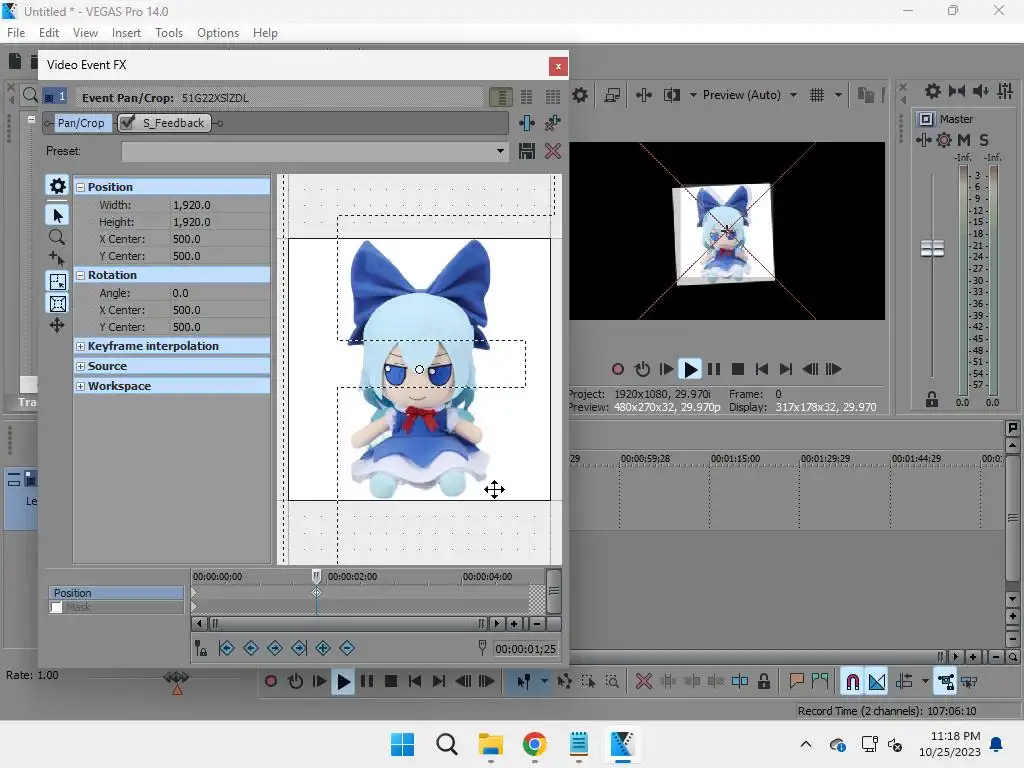Select the Position keyframe row

(116, 593)
